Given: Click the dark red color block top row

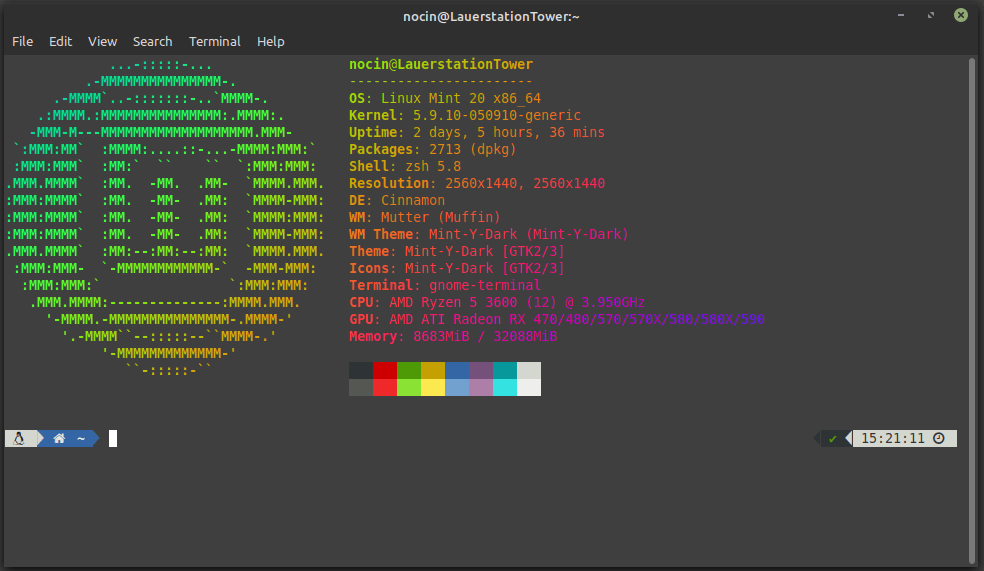Looking at the screenshot, I should click(385, 370).
